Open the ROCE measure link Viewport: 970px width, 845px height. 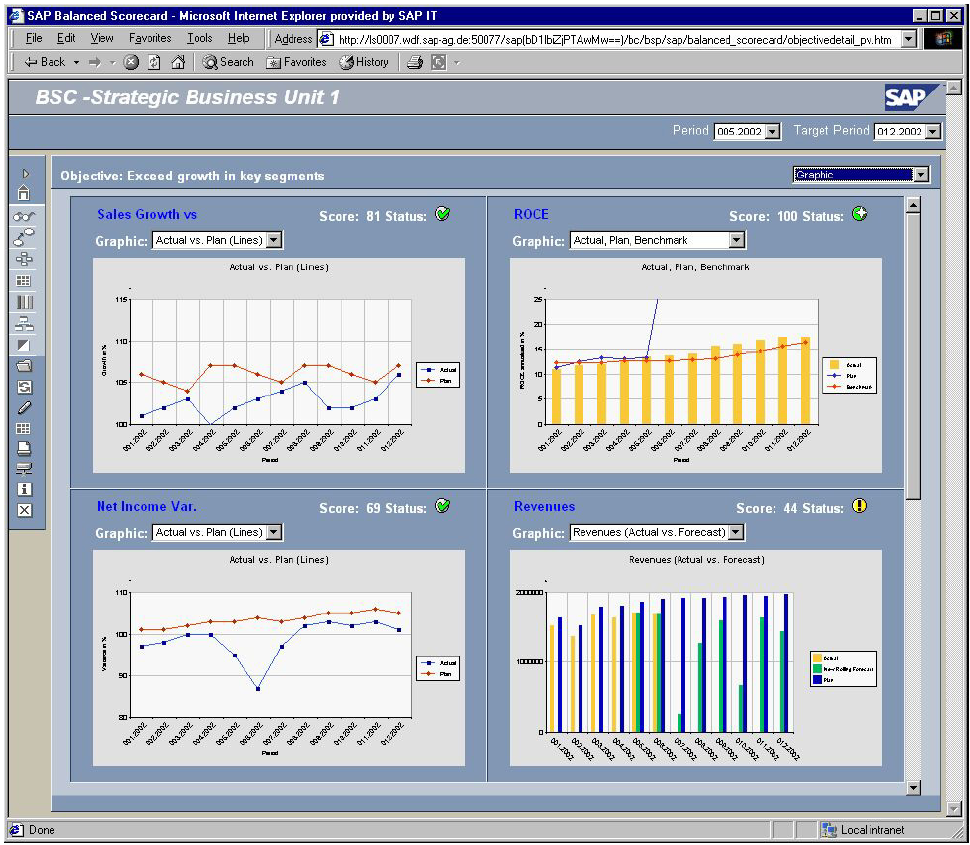coord(531,215)
